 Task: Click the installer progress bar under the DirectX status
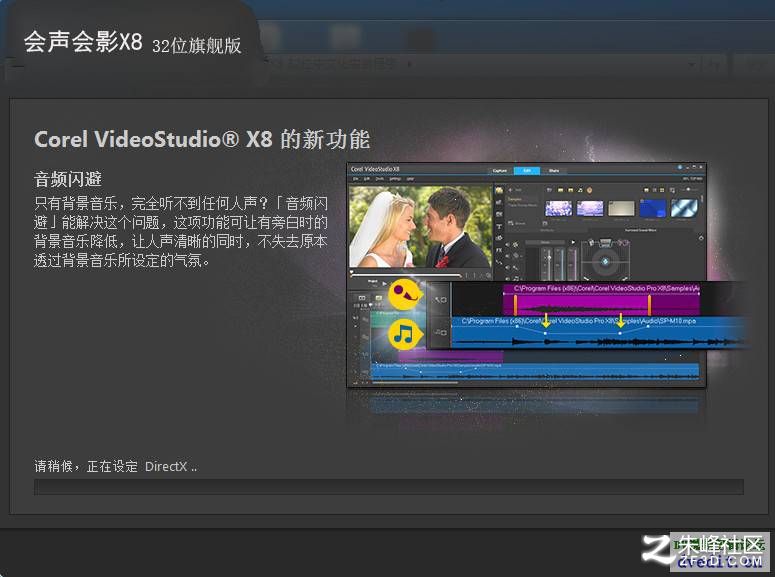click(388, 487)
